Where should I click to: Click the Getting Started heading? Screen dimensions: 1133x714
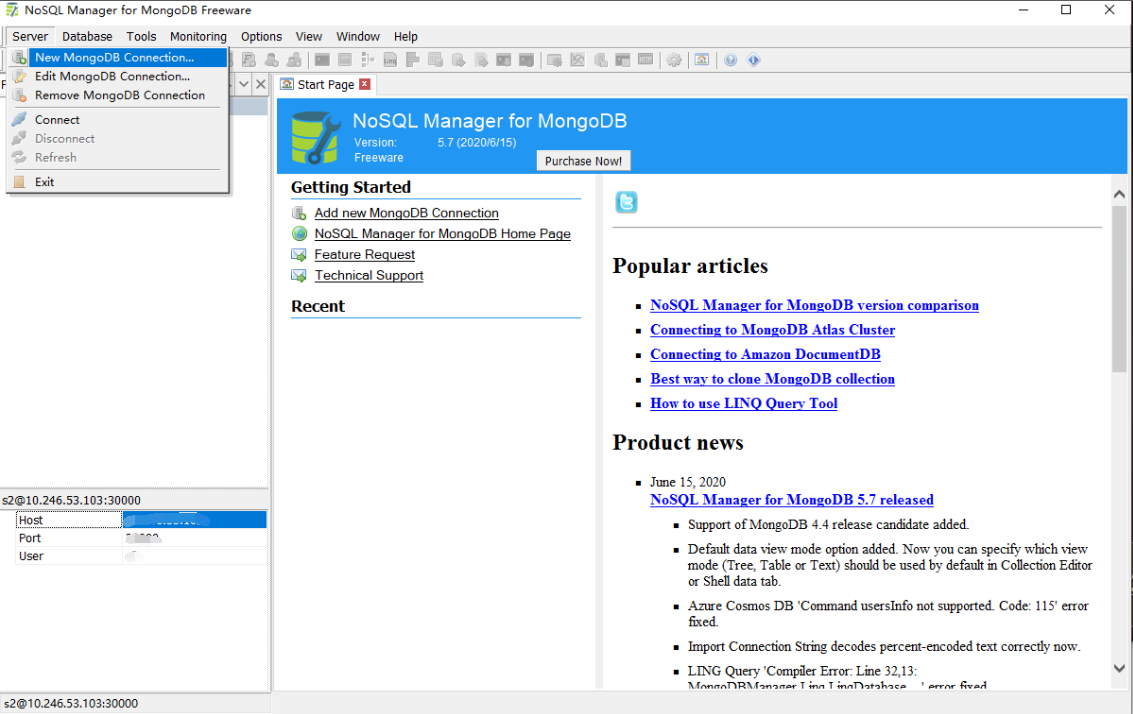tap(350, 187)
